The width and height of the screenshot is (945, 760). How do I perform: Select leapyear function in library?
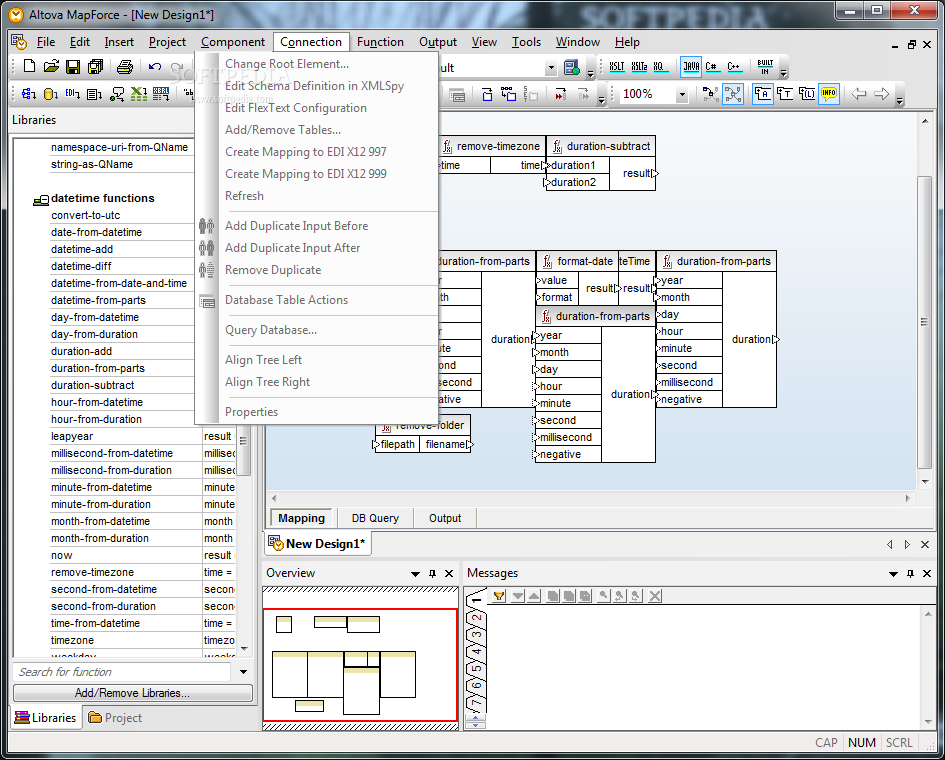point(72,436)
